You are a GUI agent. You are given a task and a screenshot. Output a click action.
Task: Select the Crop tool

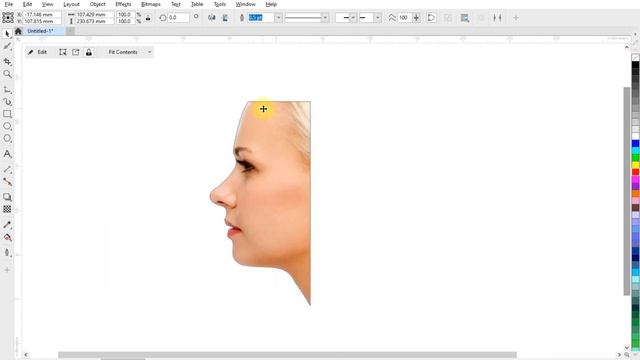point(7,62)
